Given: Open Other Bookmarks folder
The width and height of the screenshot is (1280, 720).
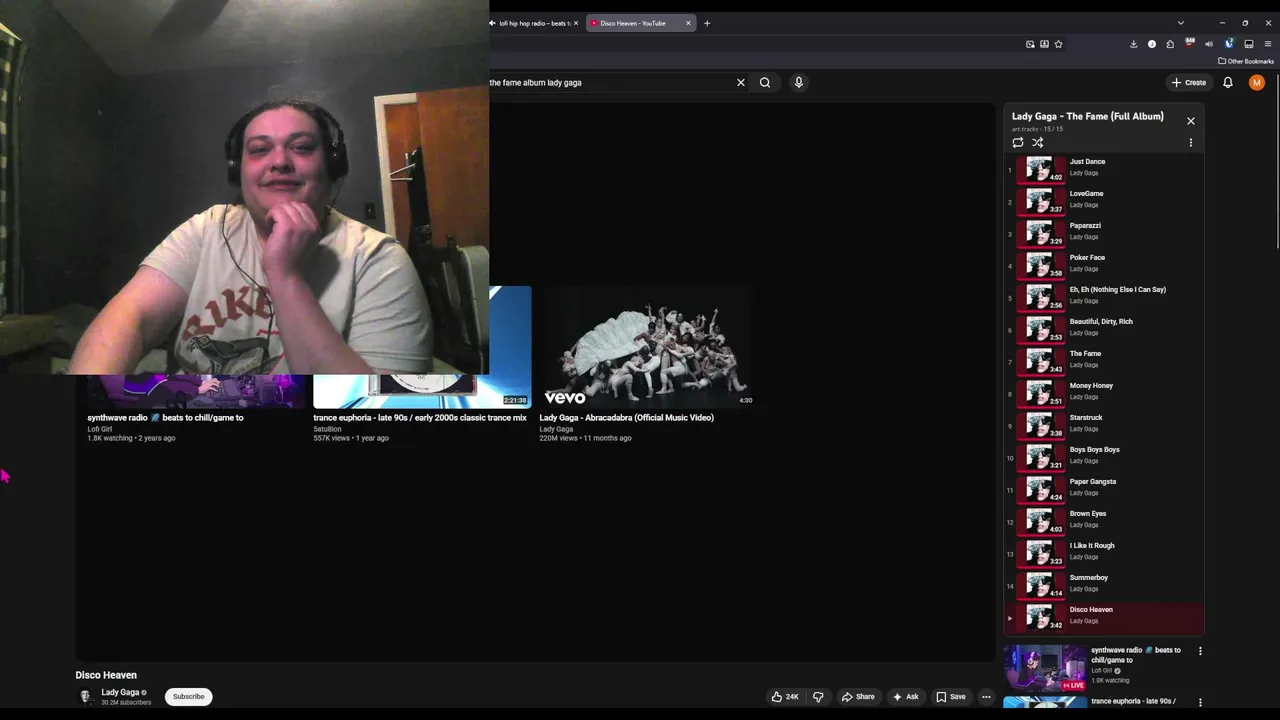Looking at the screenshot, I should point(1246,61).
